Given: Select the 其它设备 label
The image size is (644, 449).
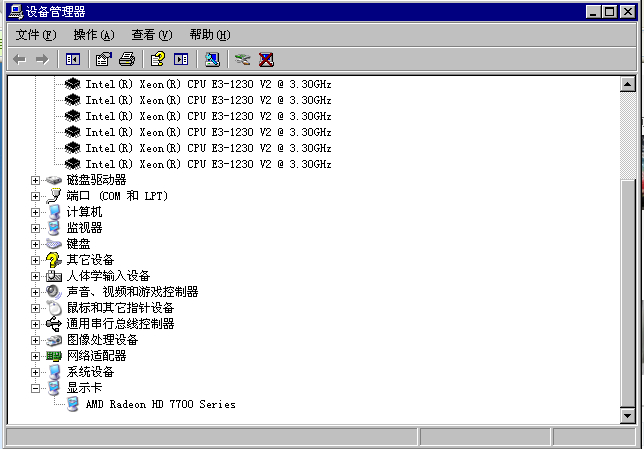Looking at the screenshot, I should click(x=90, y=260).
